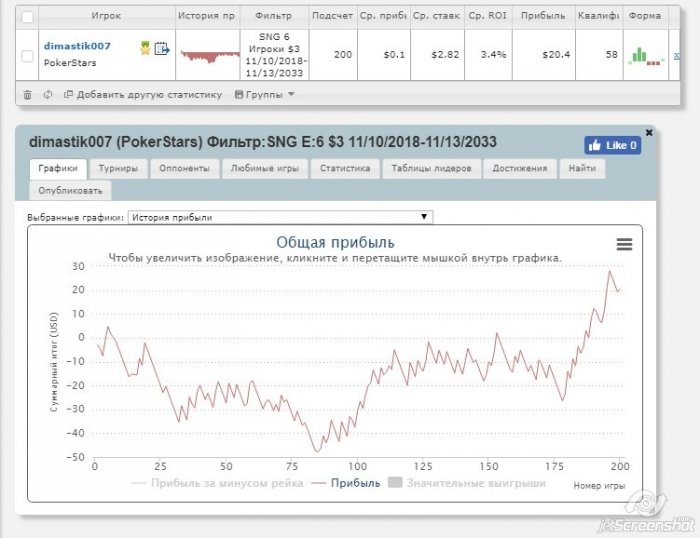Screen dimensions: 700x538
Task: Sort by the 'Прибыль' column header
Action: pyautogui.click(x=543, y=16)
